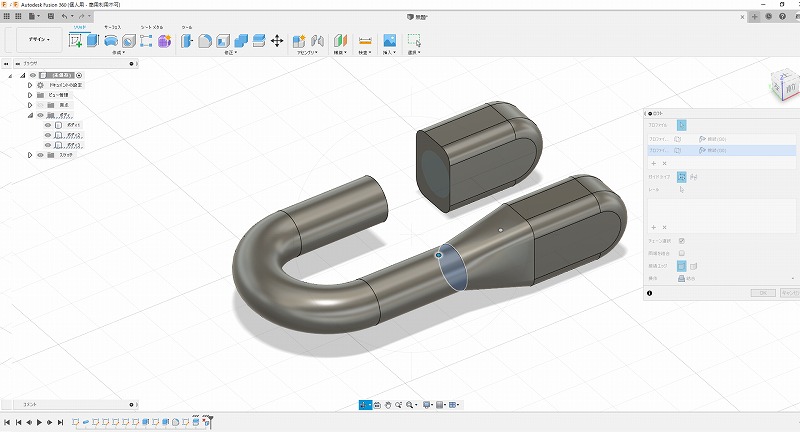The height and width of the screenshot is (432, 800).
Task: Collapse the Bodies folder in browser
Action: click(30, 115)
